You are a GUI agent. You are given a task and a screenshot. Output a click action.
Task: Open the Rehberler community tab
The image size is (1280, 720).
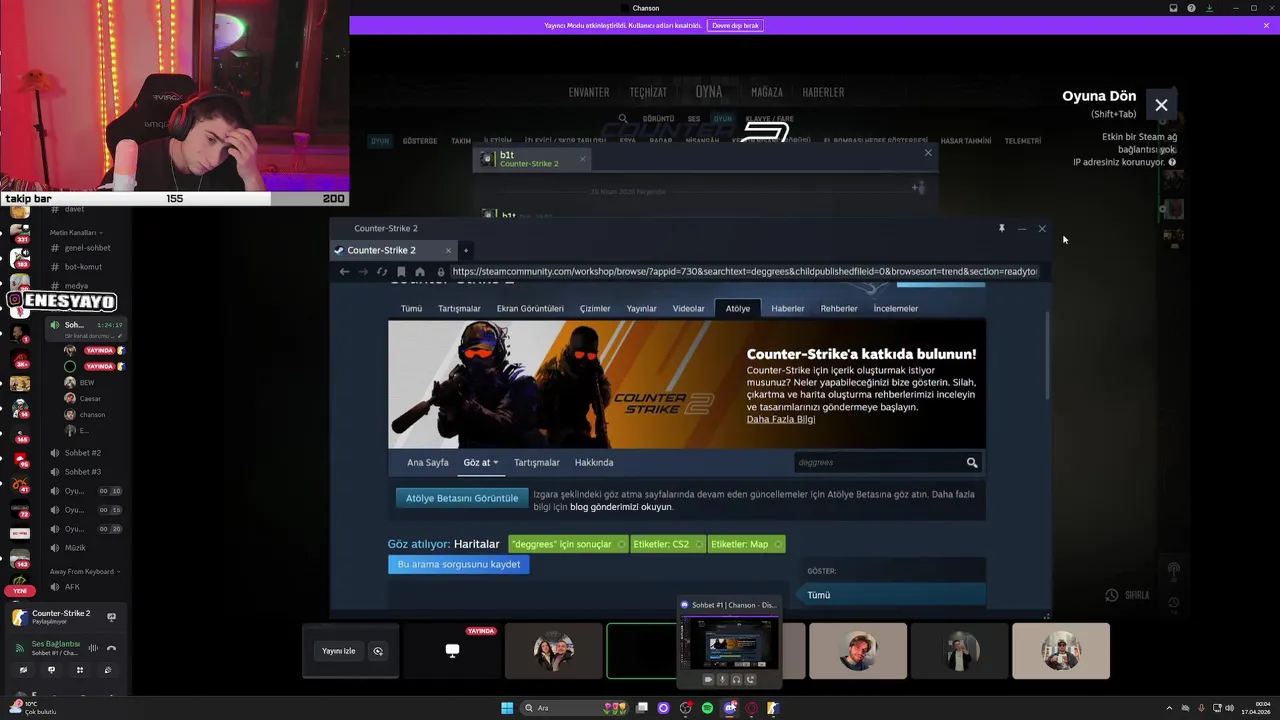pos(839,308)
